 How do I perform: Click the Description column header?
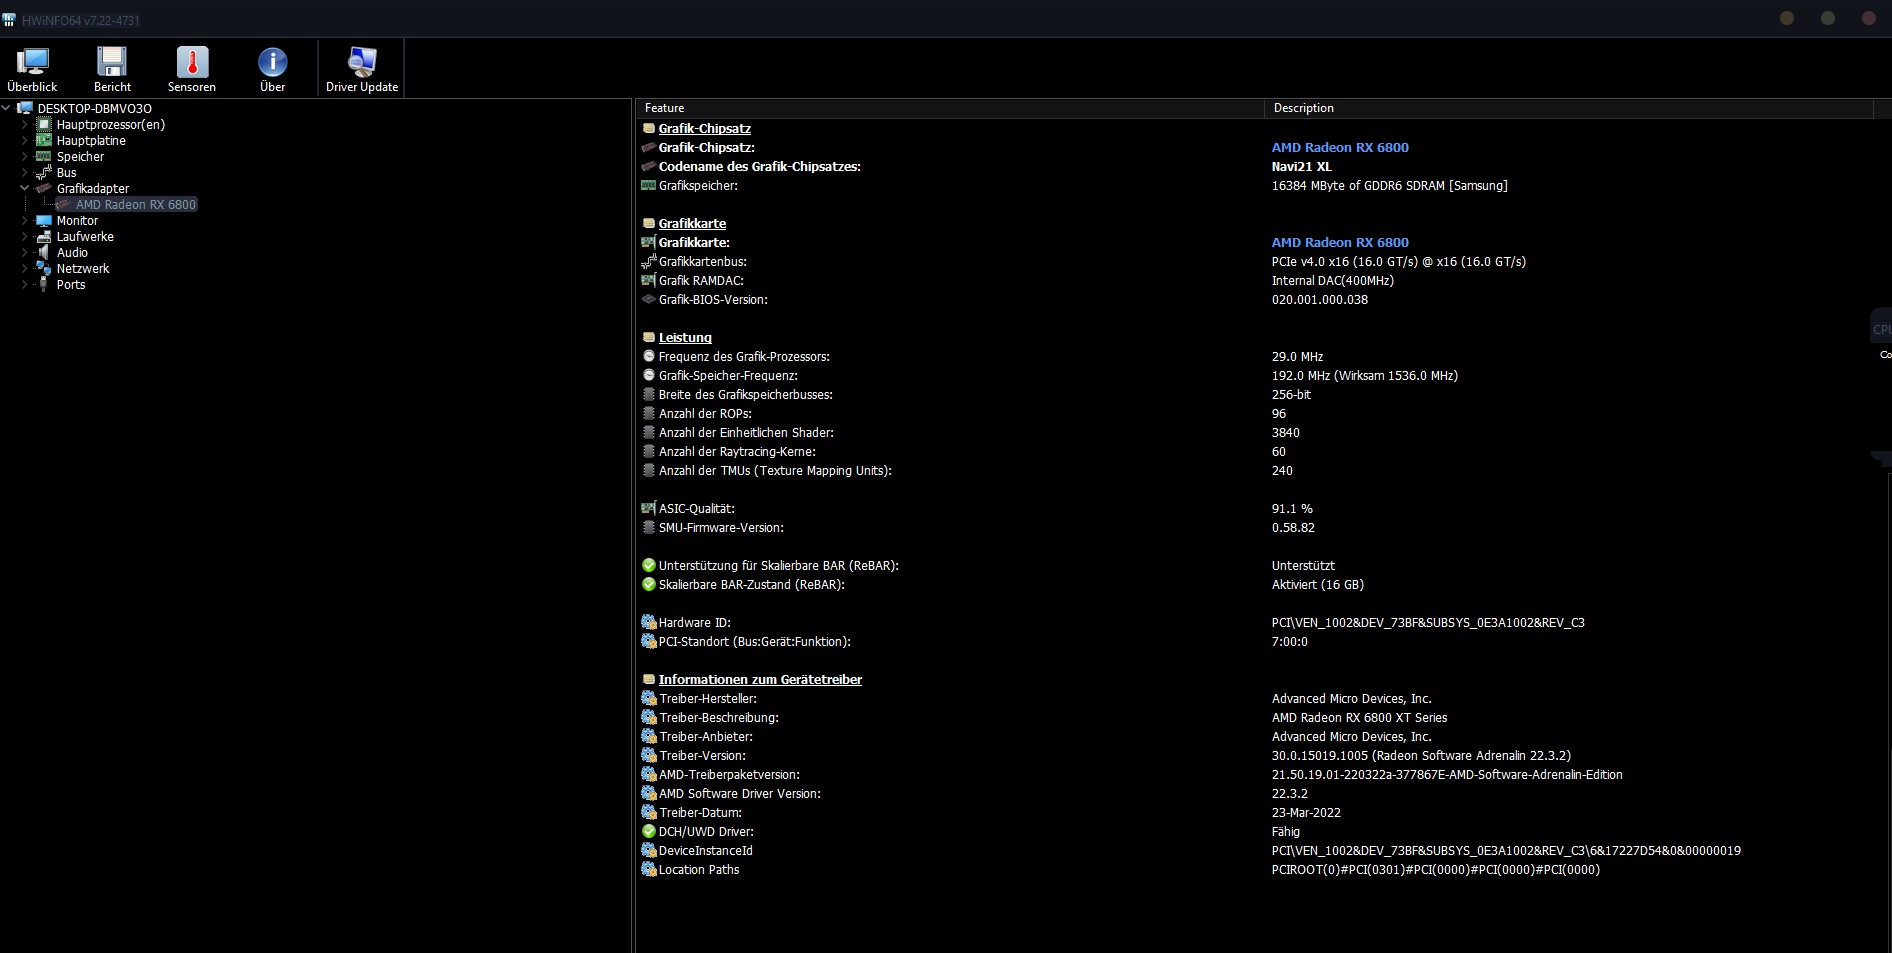click(x=1569, y=108)
